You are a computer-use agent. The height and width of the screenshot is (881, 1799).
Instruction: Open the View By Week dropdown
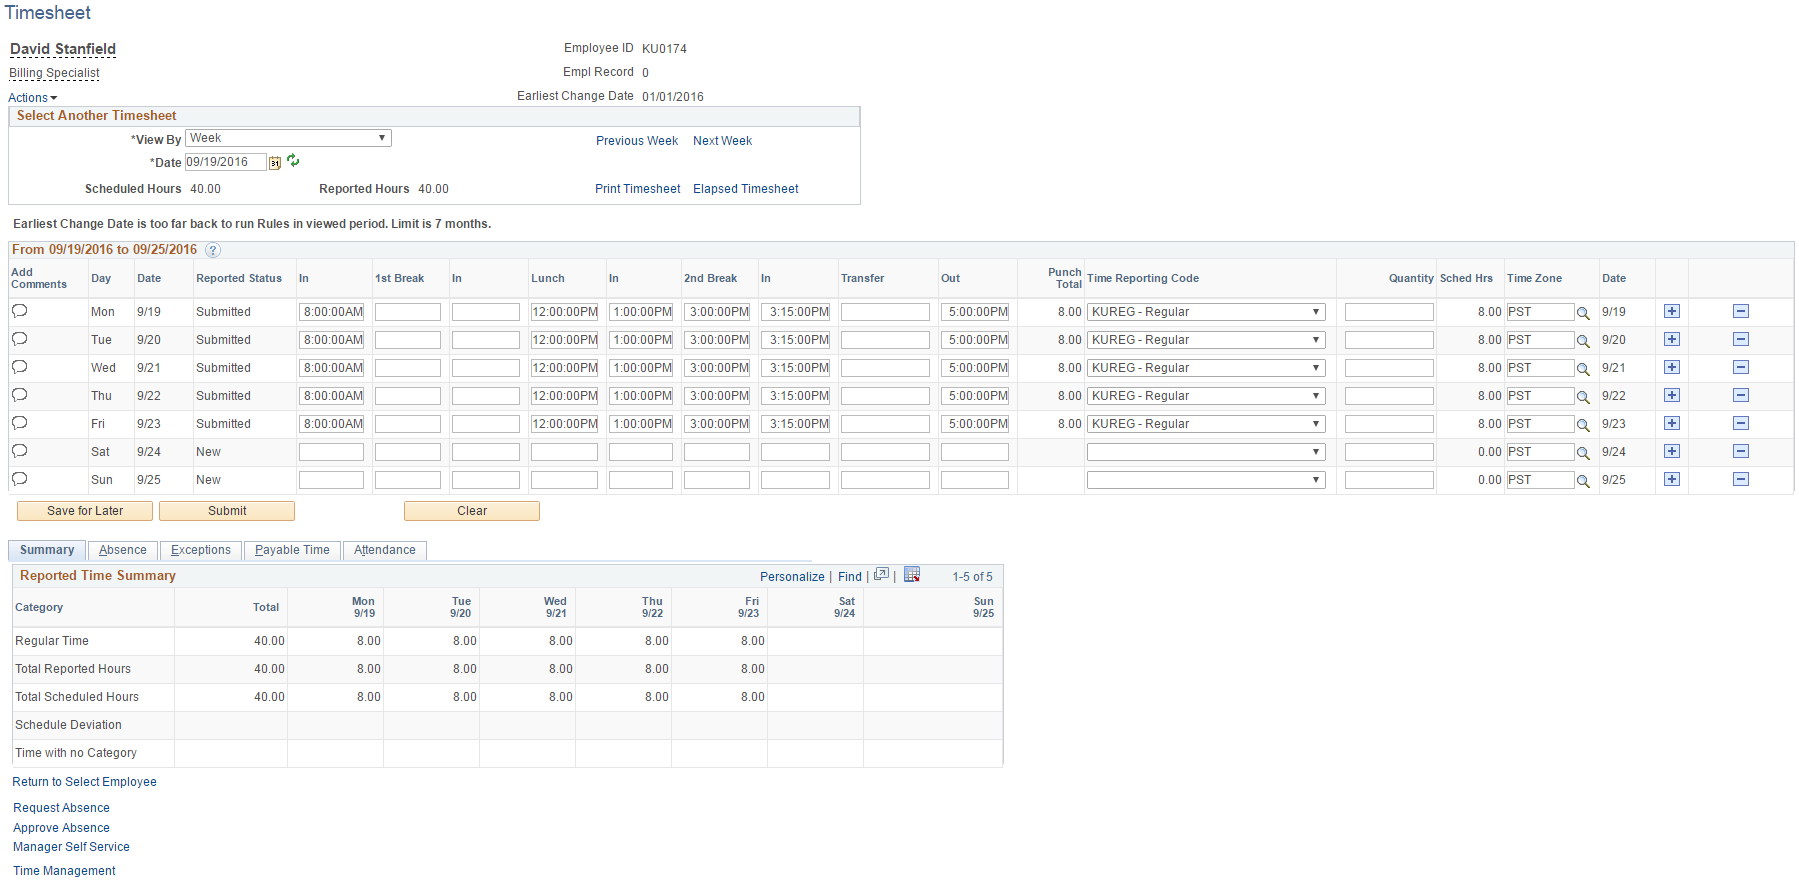288,138
